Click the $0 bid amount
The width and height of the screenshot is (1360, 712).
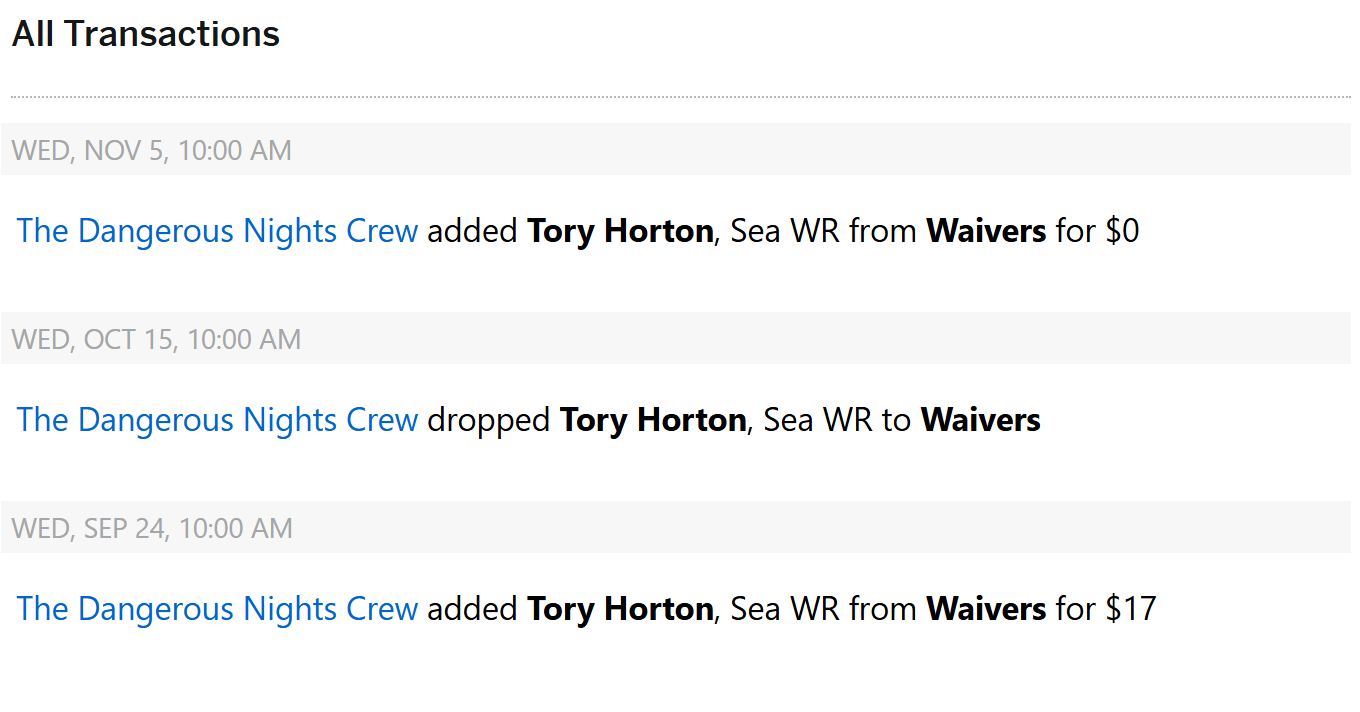(1122, 231)
